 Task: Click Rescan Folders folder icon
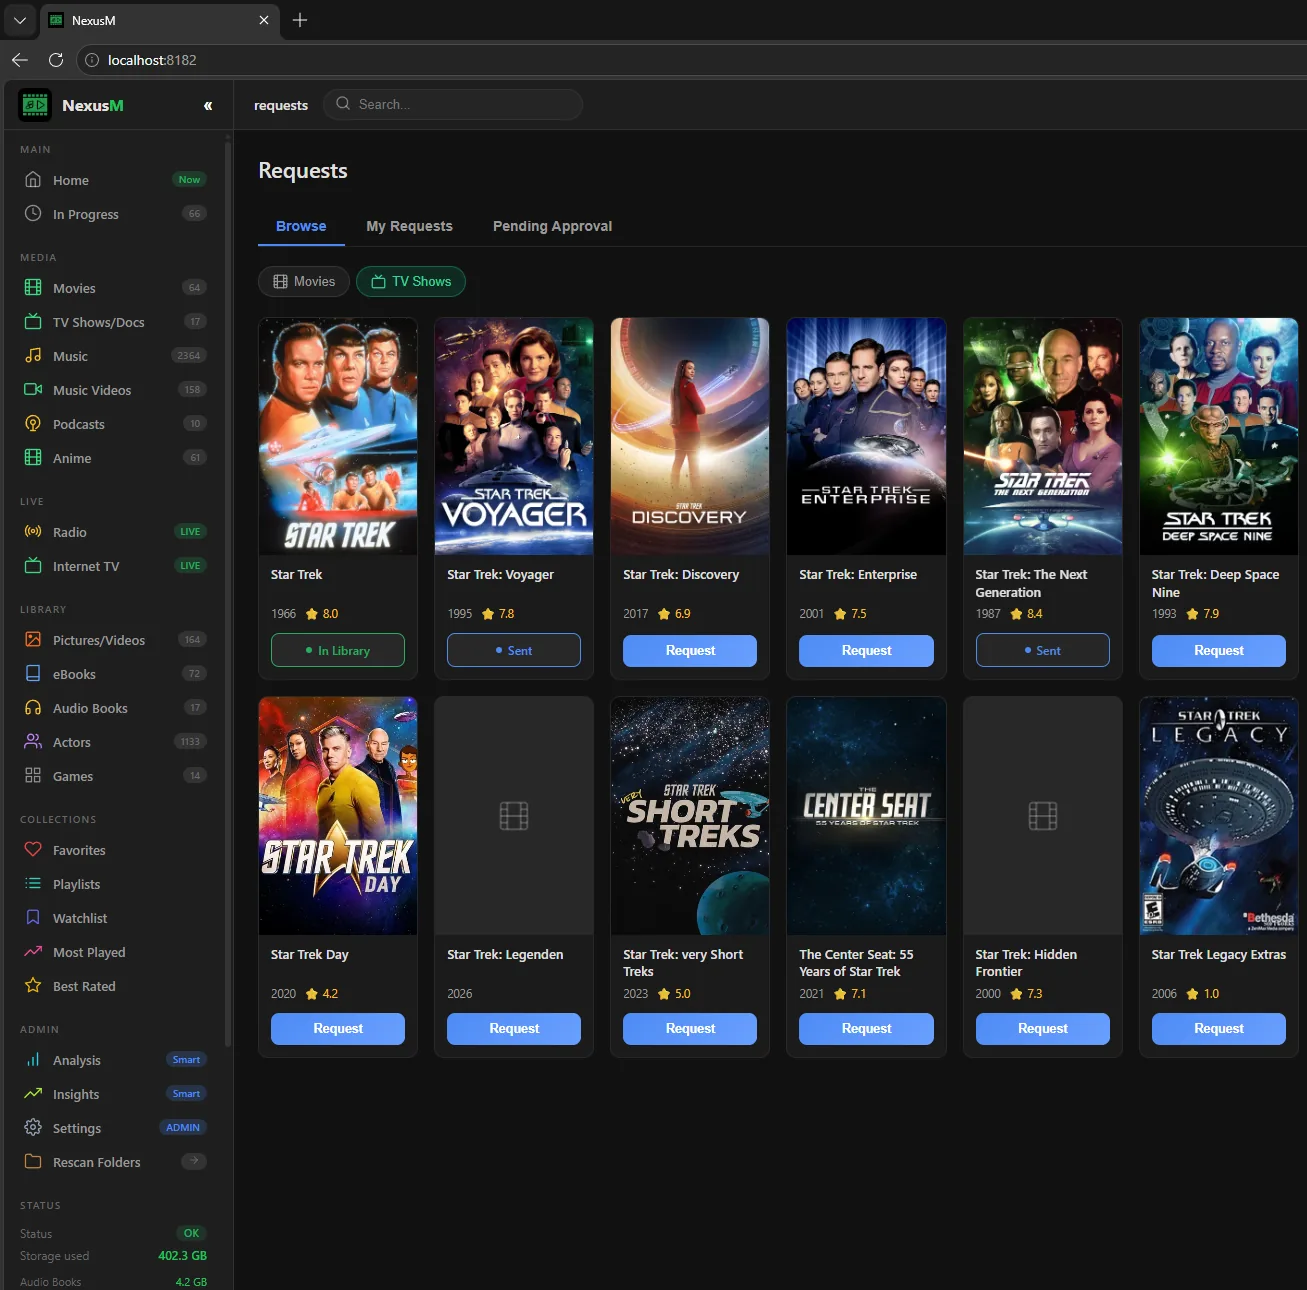[33, 1162]
